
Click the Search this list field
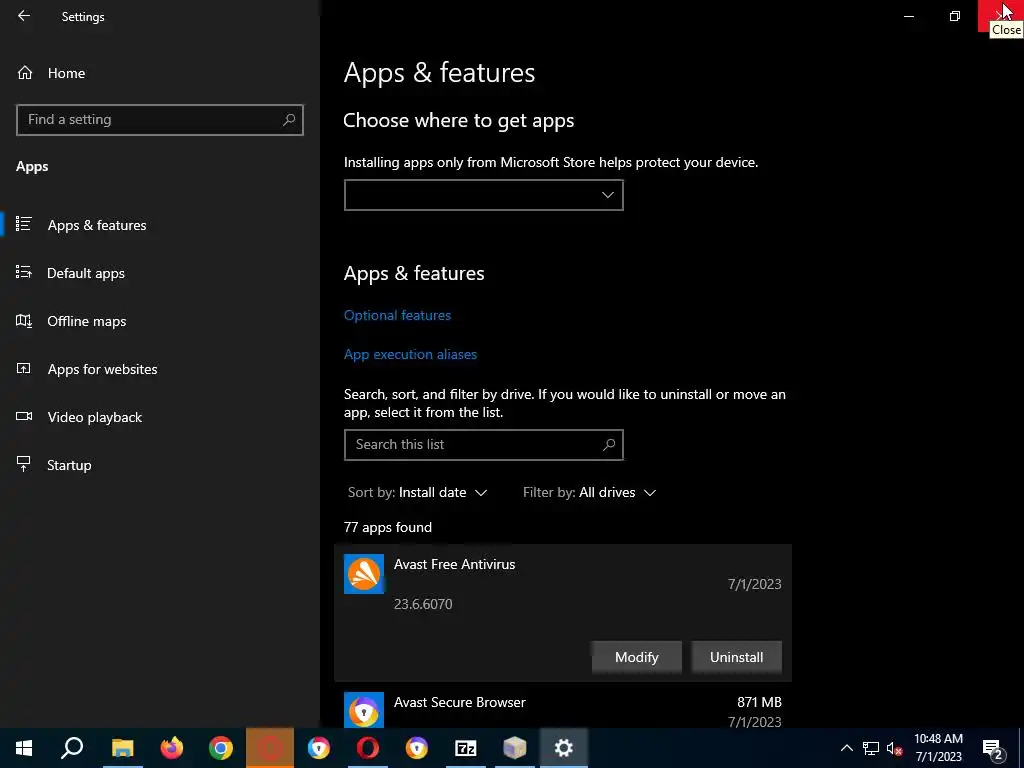(483, 445)
